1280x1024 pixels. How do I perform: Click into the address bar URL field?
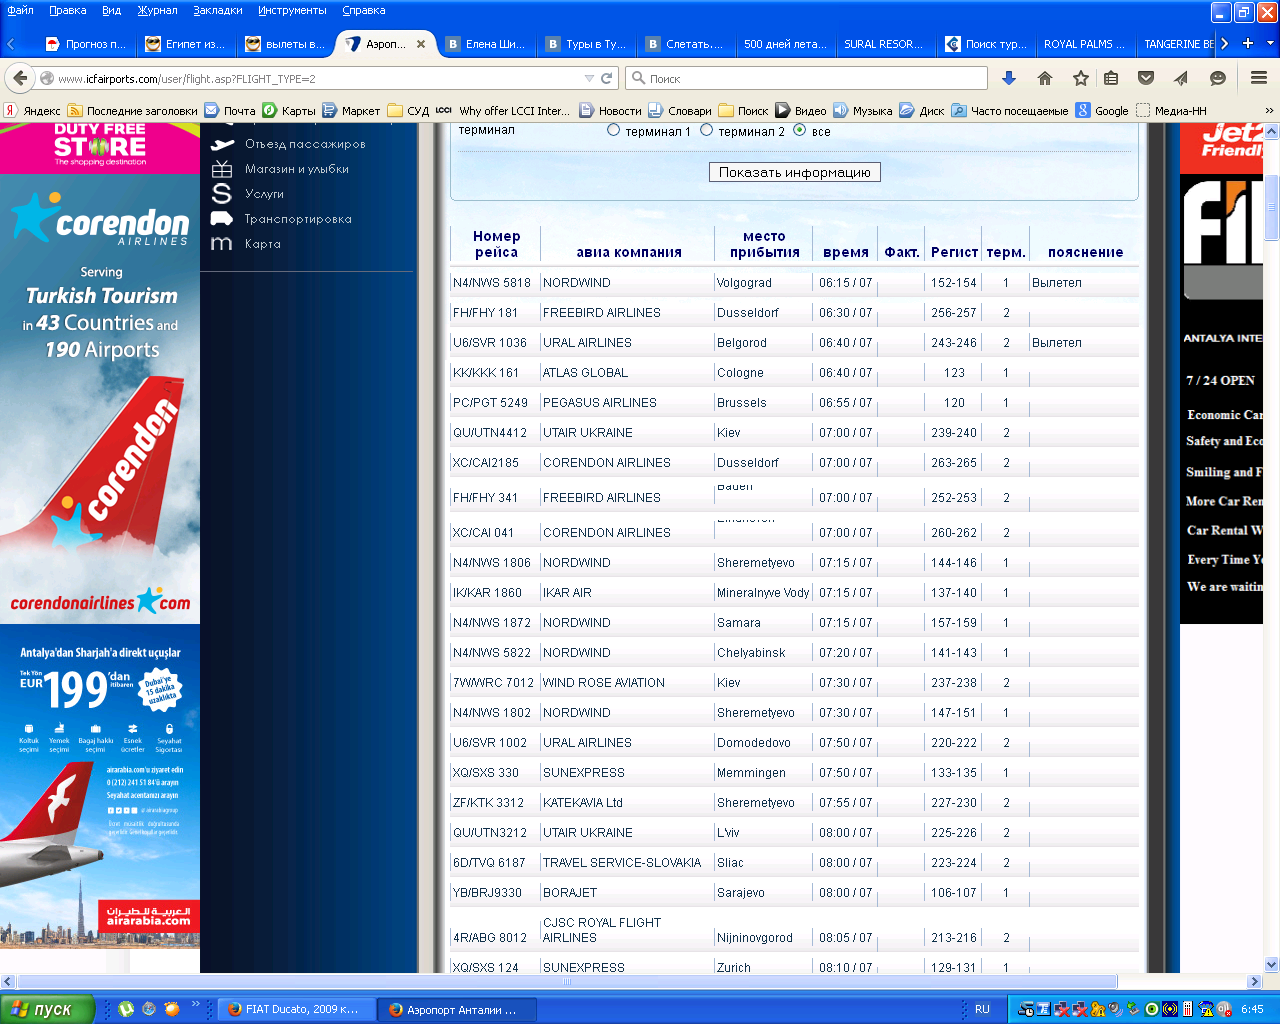(318, 78)
